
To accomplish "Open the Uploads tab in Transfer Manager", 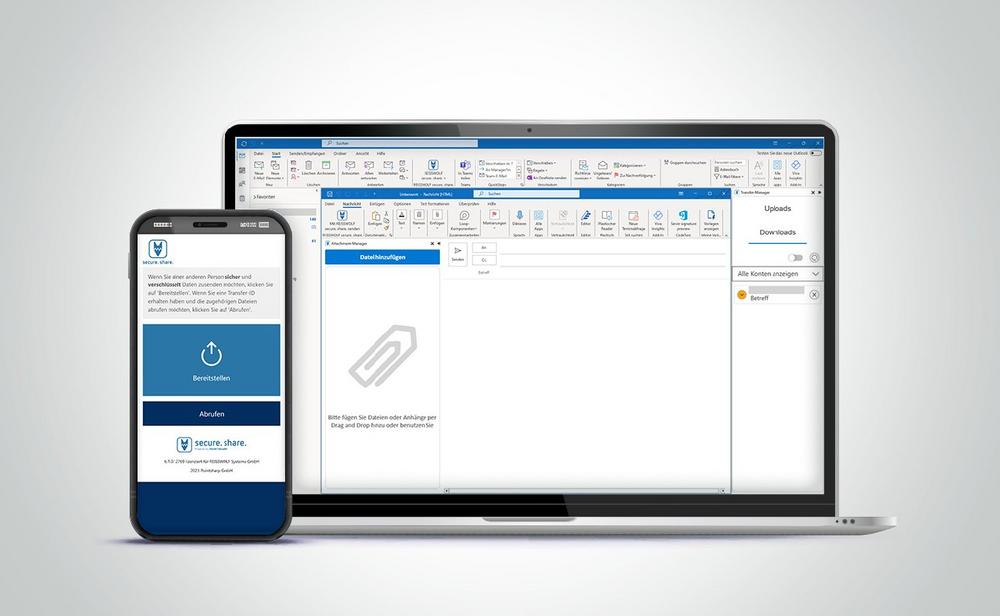I will coord(777,209).
